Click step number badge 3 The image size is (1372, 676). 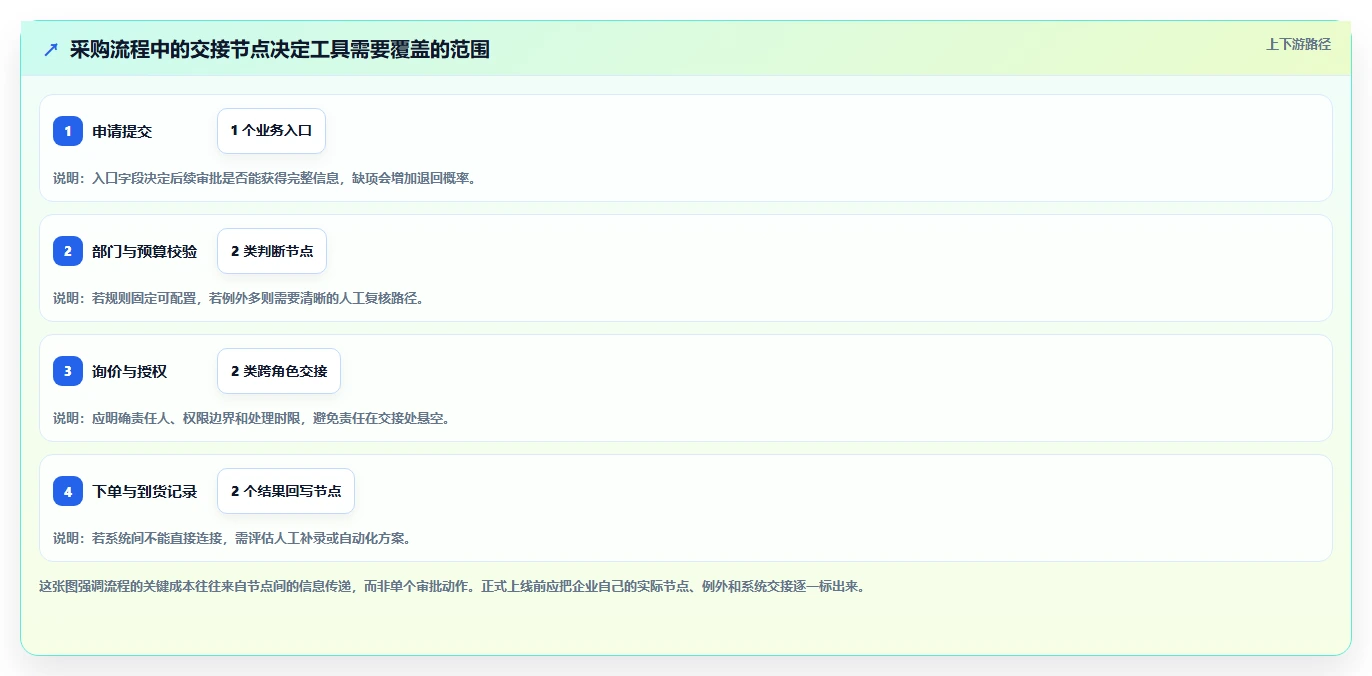pos(68,371)
